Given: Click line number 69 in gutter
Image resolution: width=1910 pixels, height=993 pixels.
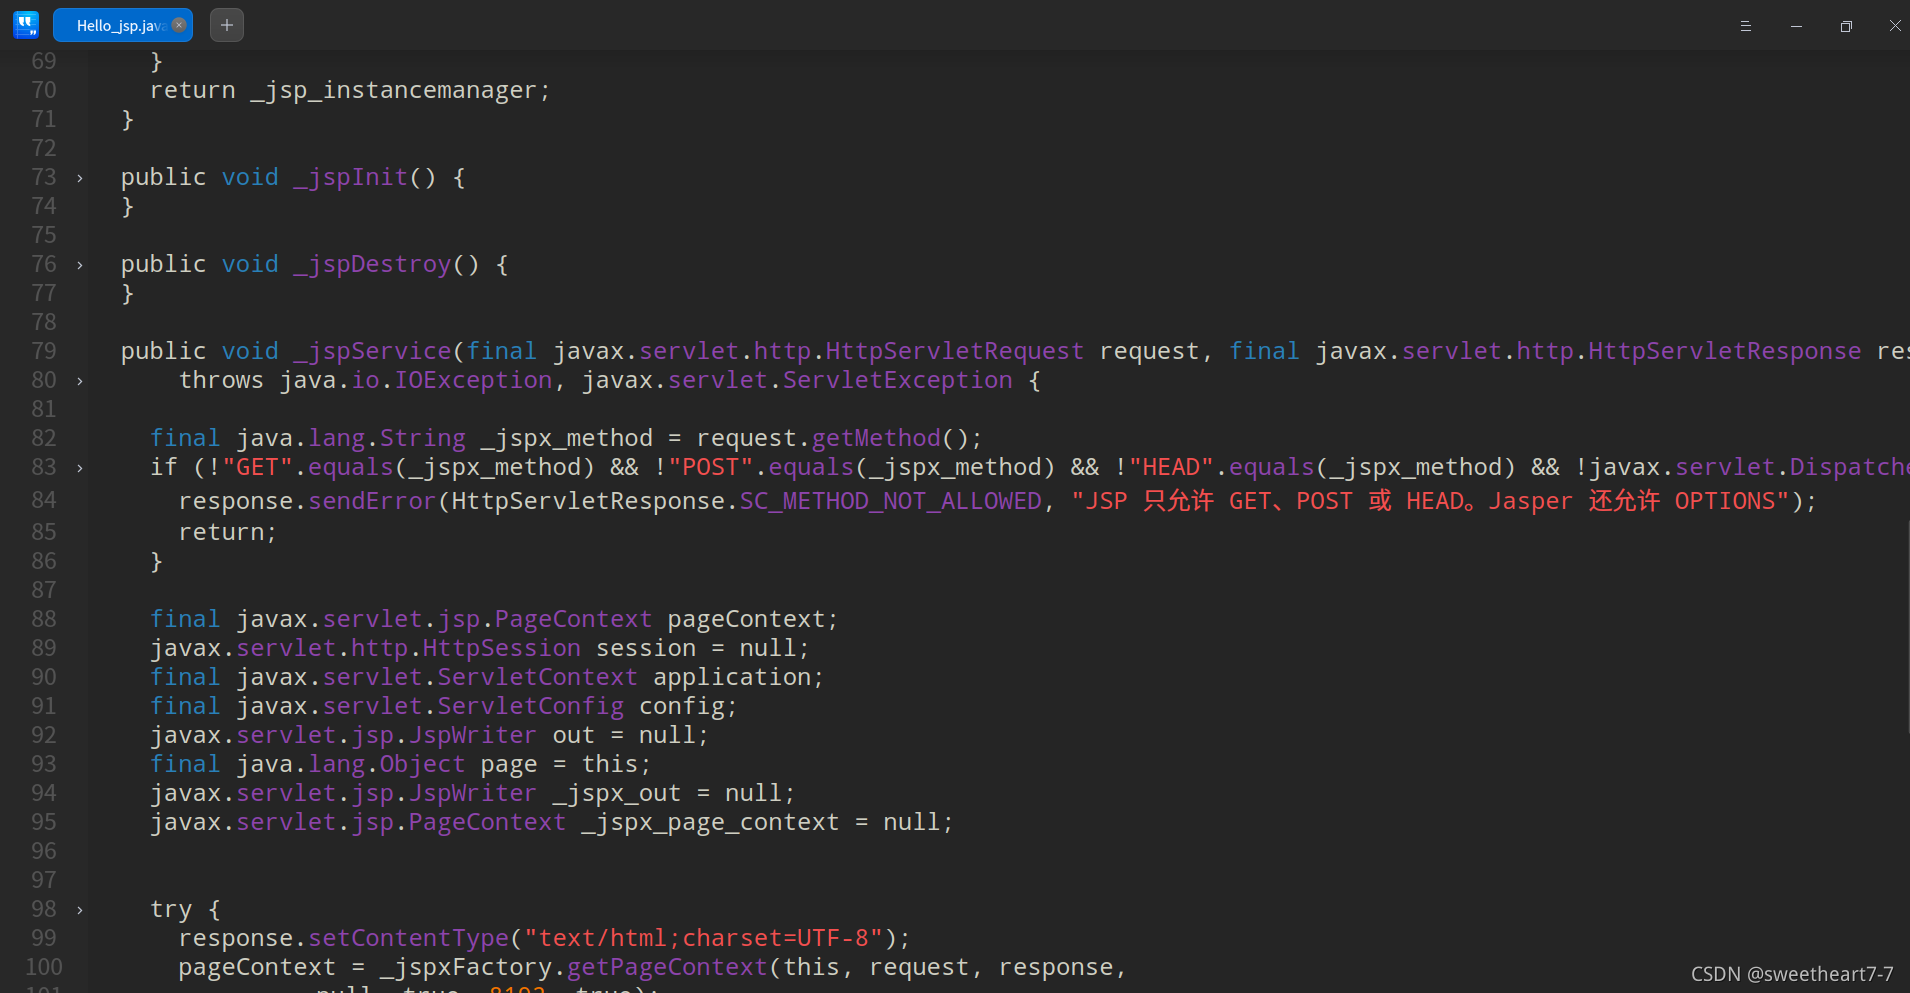Looking at the screenshot, I should pyautogui.click(x=44, y=61).
